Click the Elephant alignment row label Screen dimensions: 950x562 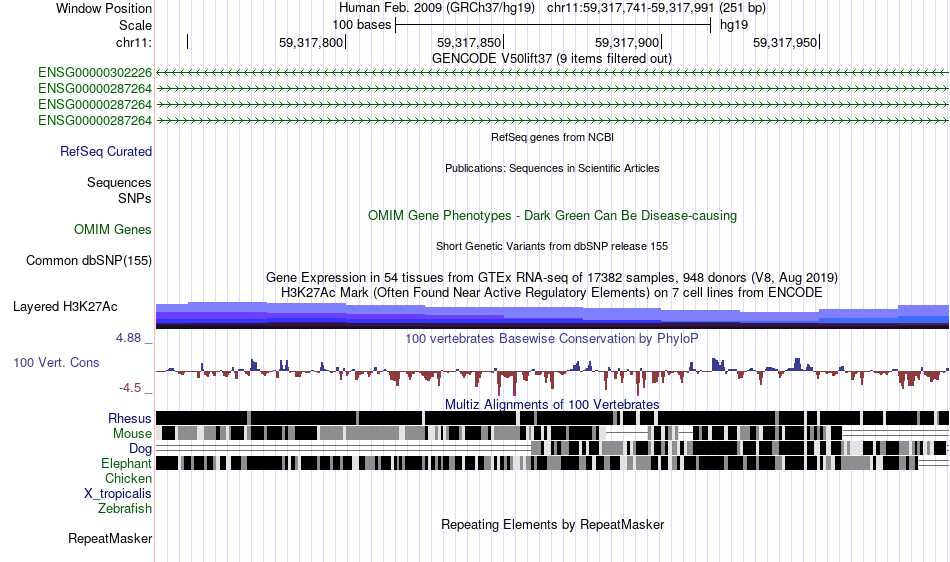127,463
